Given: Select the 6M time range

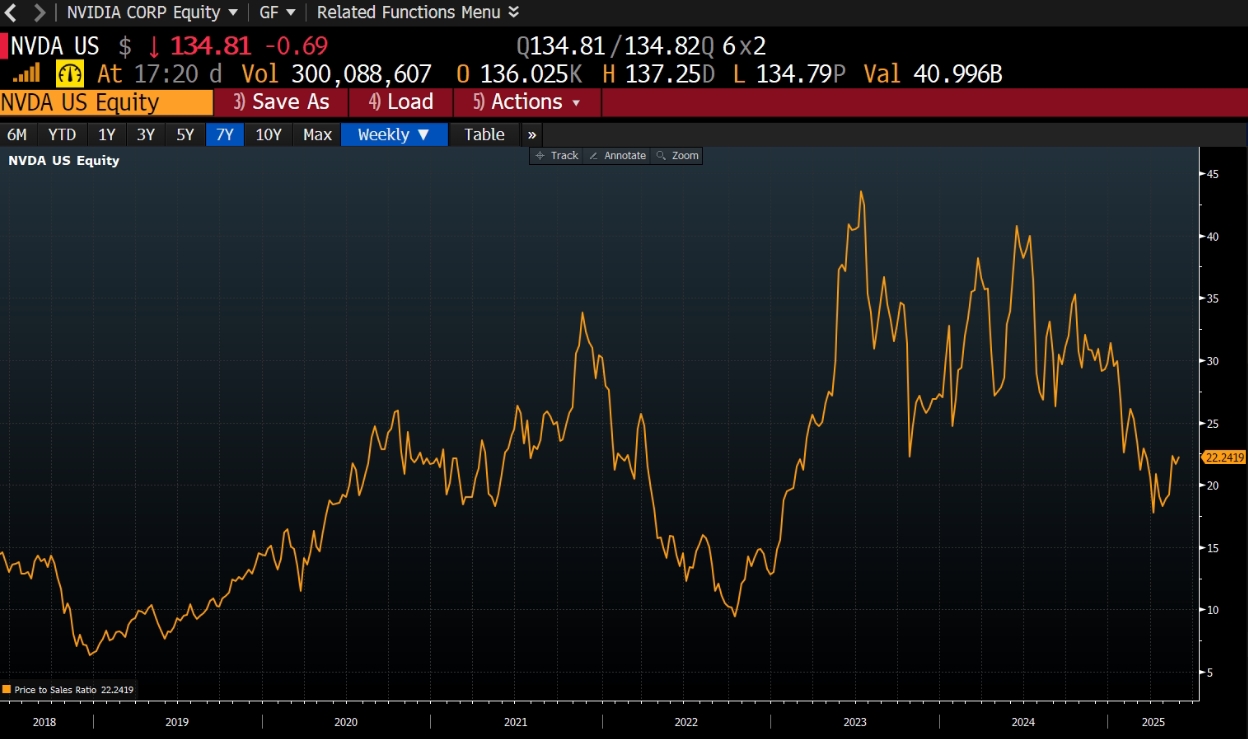Looking at the screenshot, I should (17, 134).
